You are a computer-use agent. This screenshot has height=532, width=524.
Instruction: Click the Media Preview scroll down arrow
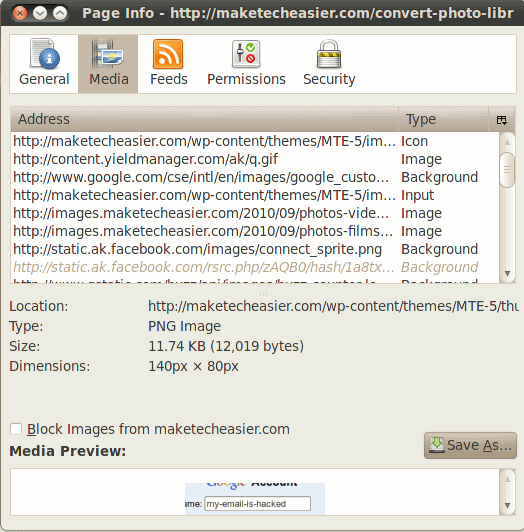(507, 506)
